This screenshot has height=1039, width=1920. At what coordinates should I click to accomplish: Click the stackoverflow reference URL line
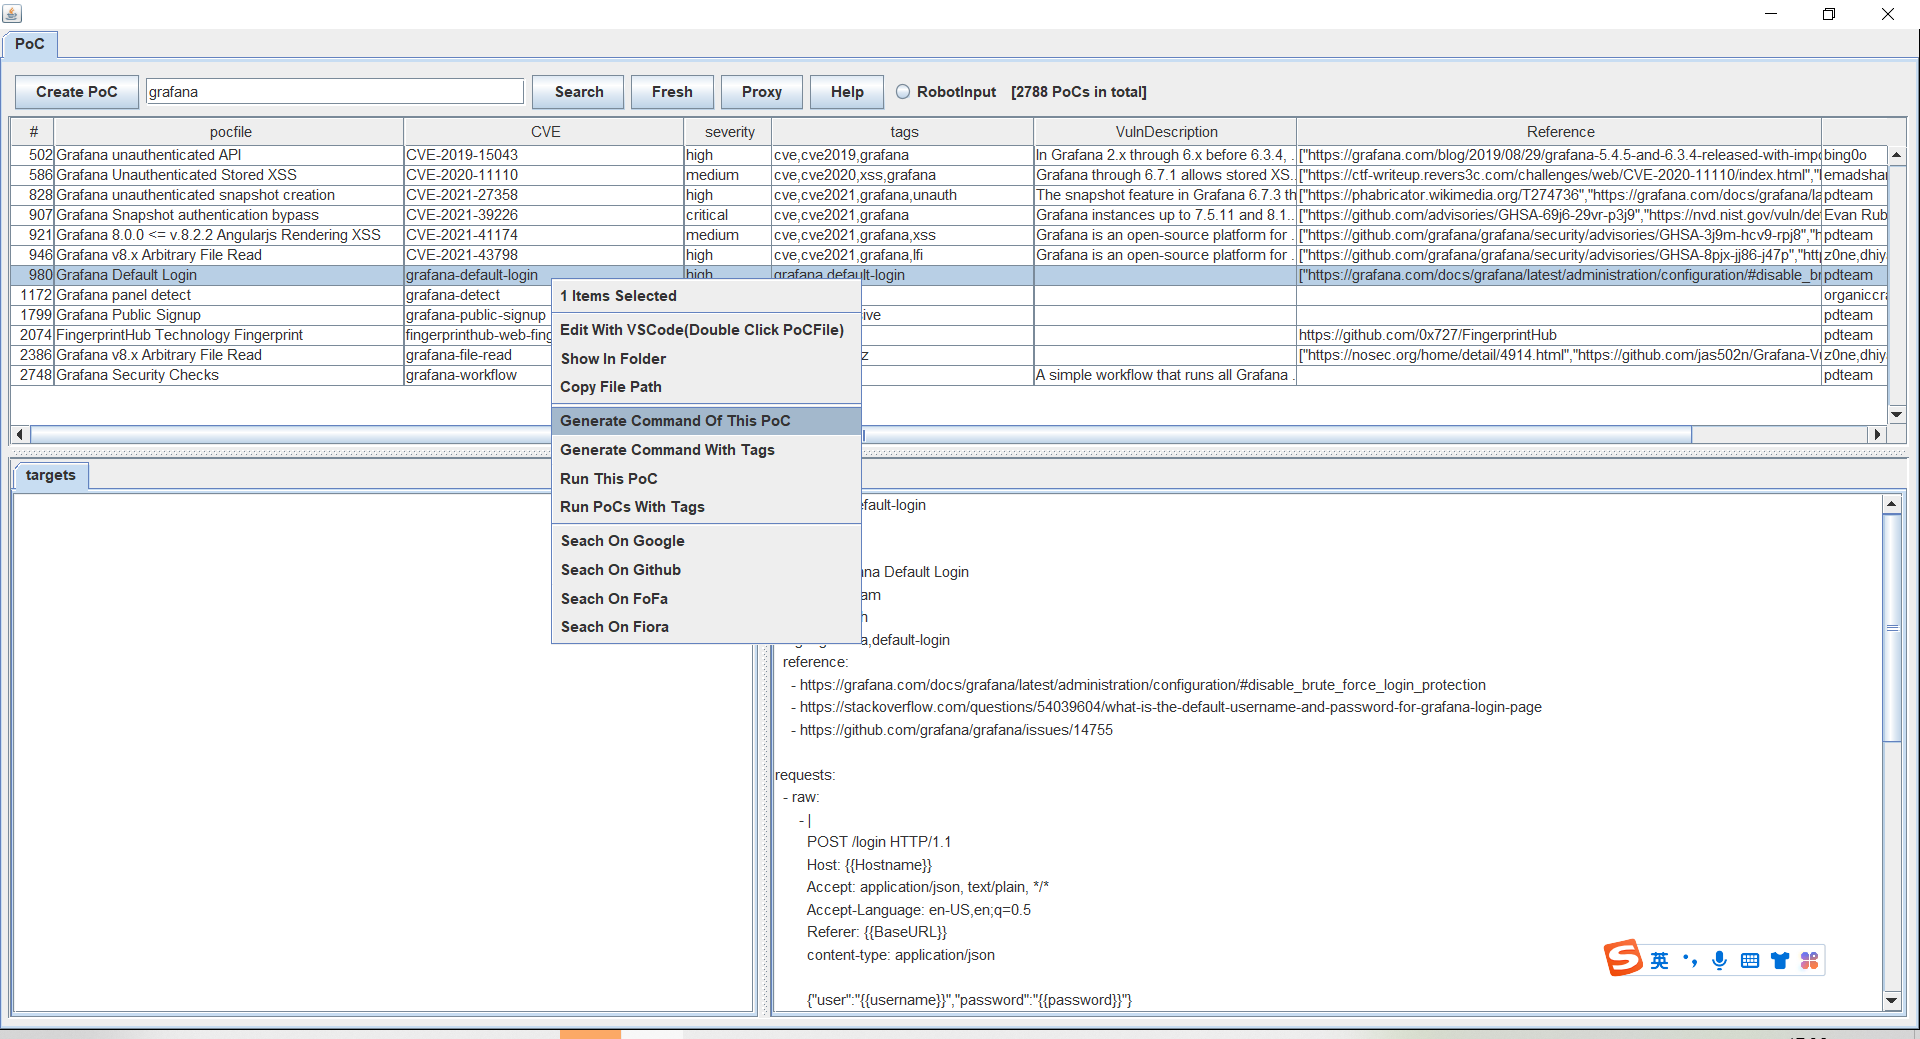pyautogui.click(x=1166, y=707)
